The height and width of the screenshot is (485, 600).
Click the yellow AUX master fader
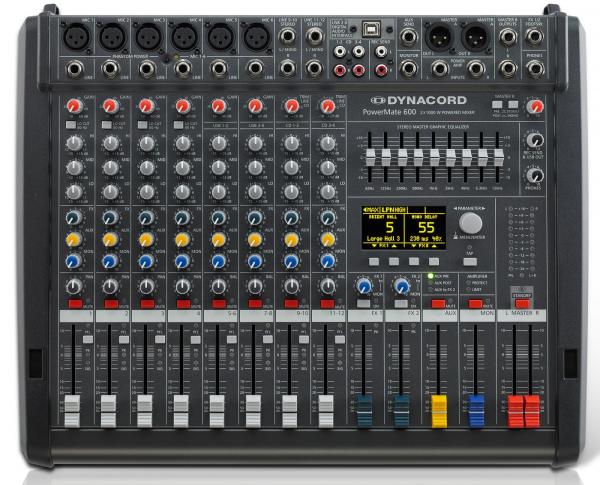click(x=439, y=411)
